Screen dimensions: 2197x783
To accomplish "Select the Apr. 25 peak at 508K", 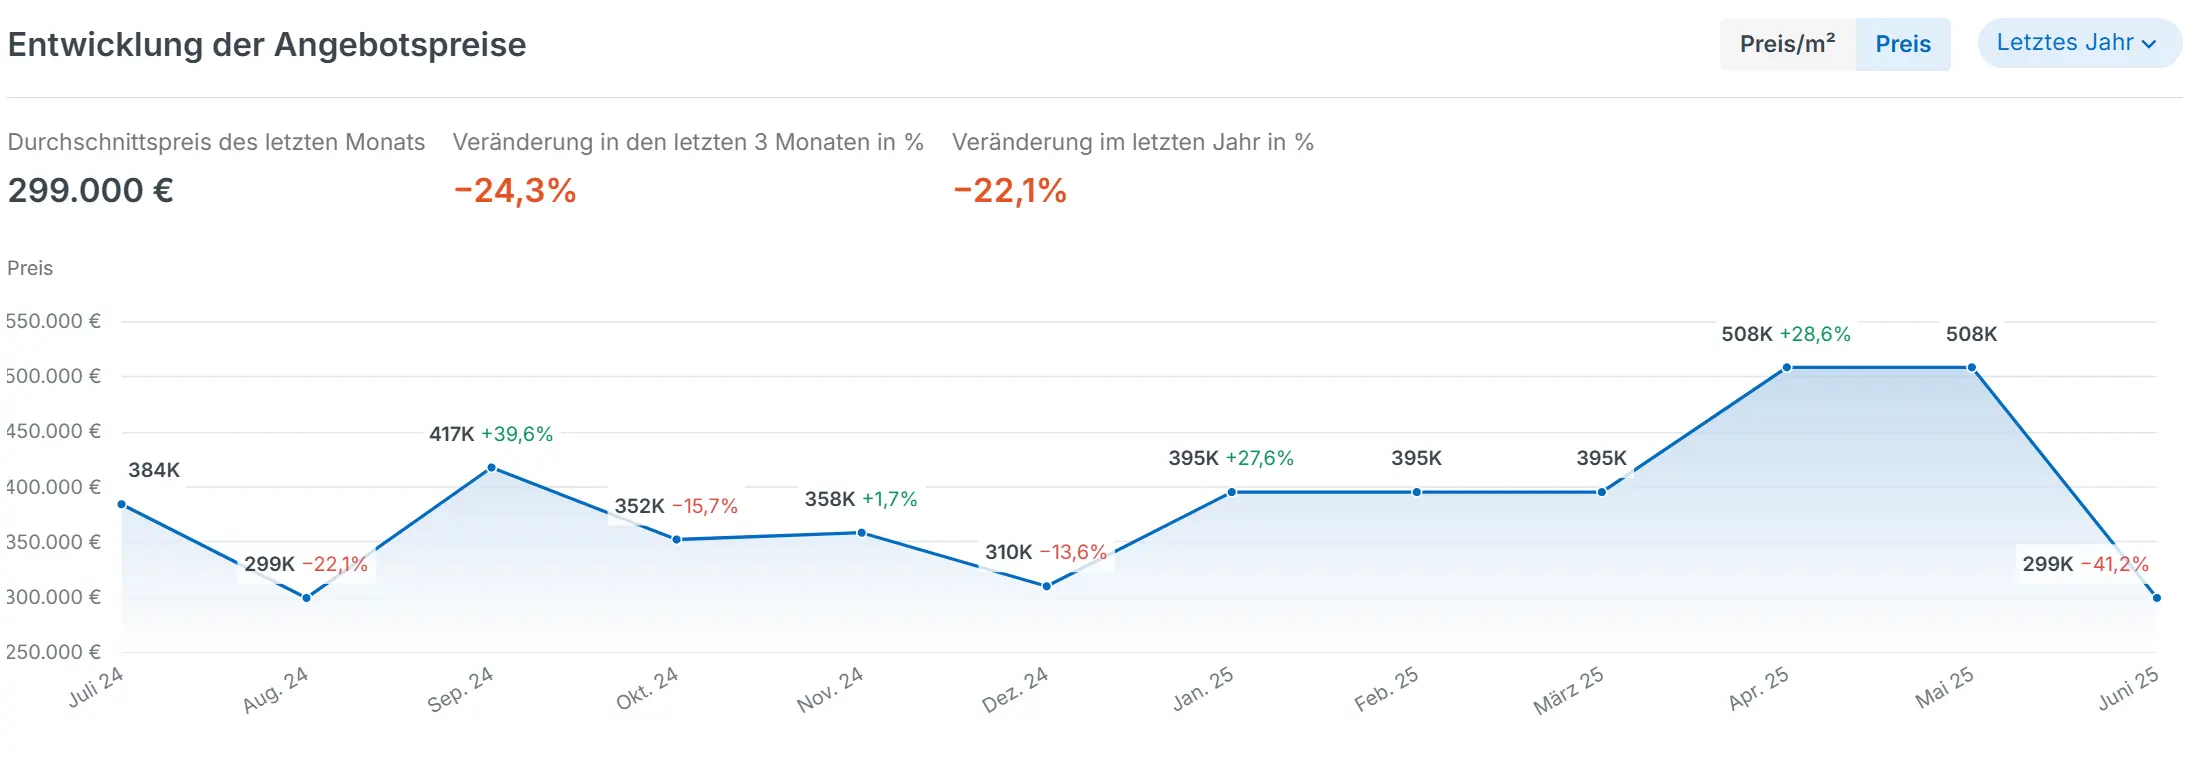I will coord(1787,368).
